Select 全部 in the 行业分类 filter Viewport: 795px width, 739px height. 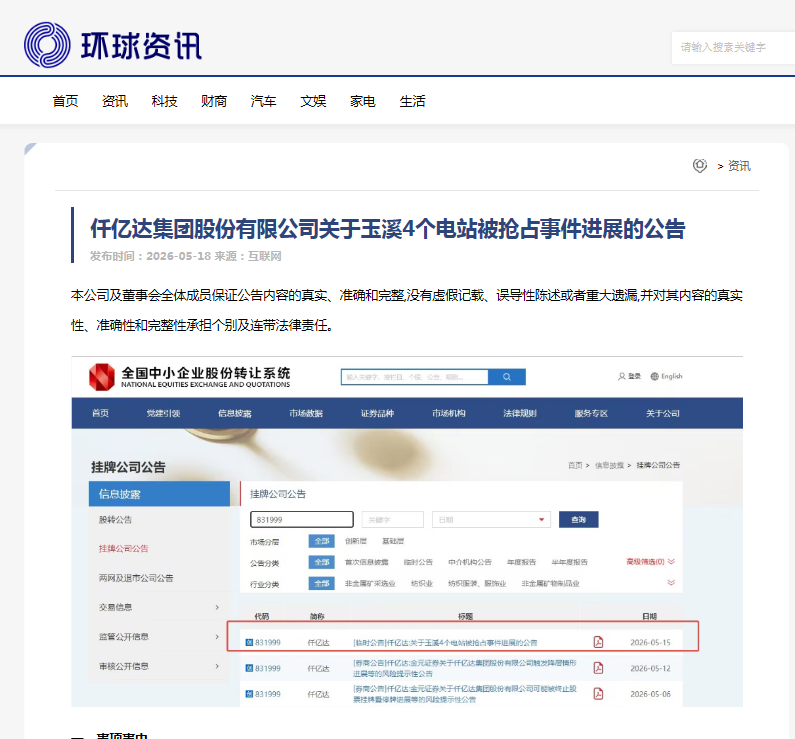coord(321,583)
